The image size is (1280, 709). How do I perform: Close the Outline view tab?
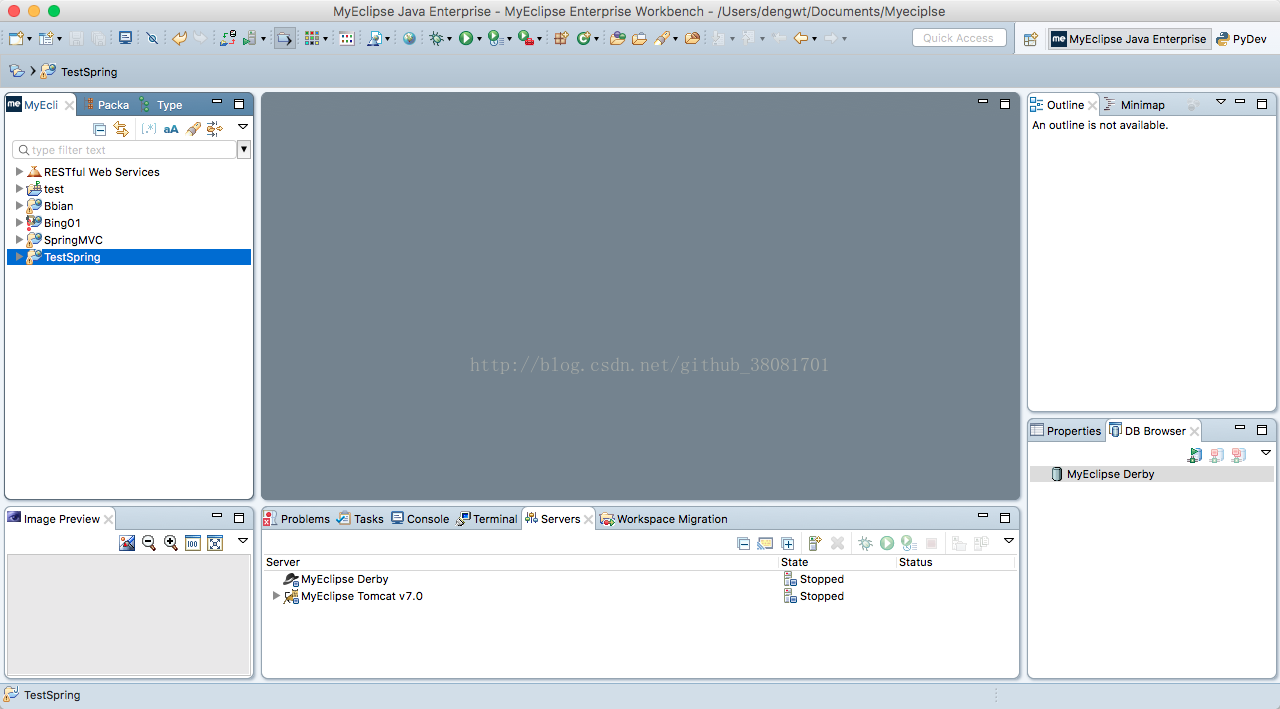tap(1093, 105)
